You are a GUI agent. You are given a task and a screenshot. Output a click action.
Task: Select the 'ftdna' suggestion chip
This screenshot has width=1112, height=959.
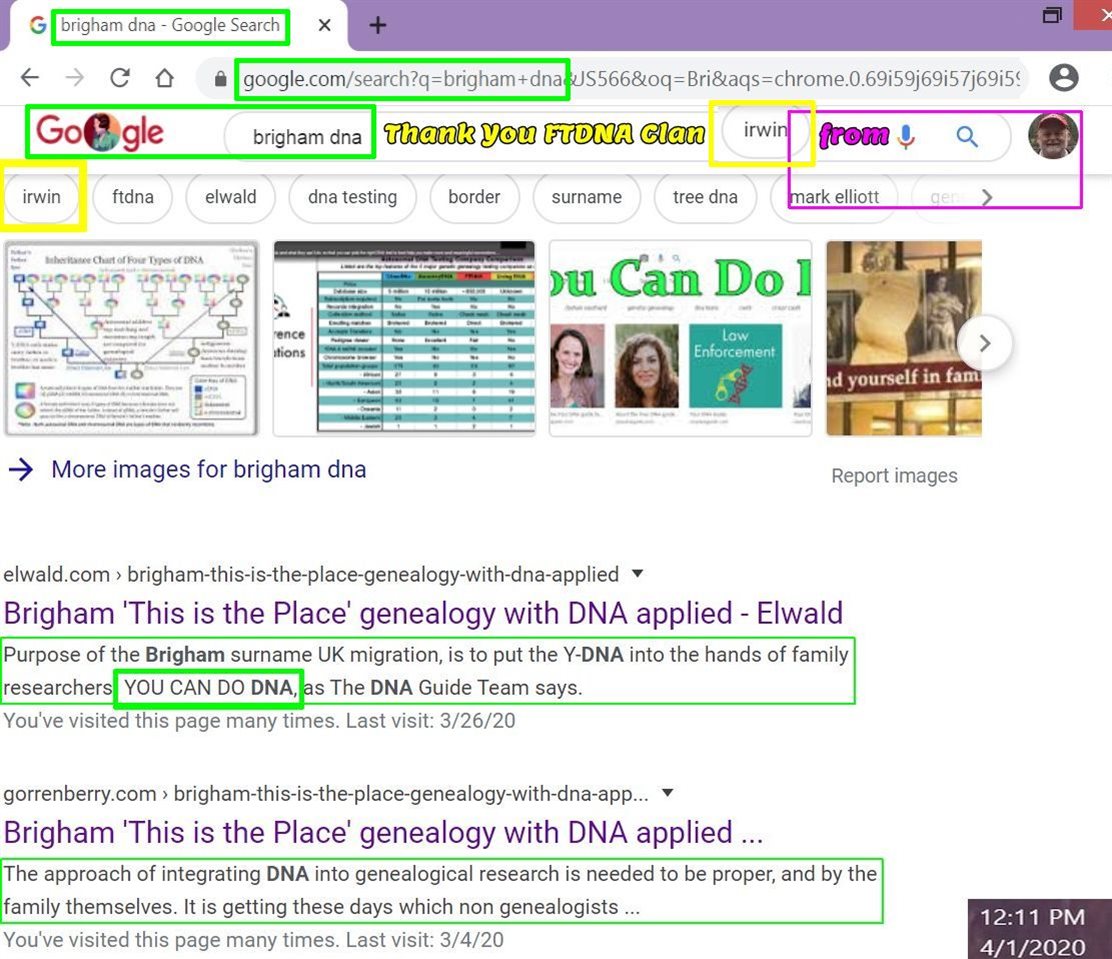coord(133,197)
